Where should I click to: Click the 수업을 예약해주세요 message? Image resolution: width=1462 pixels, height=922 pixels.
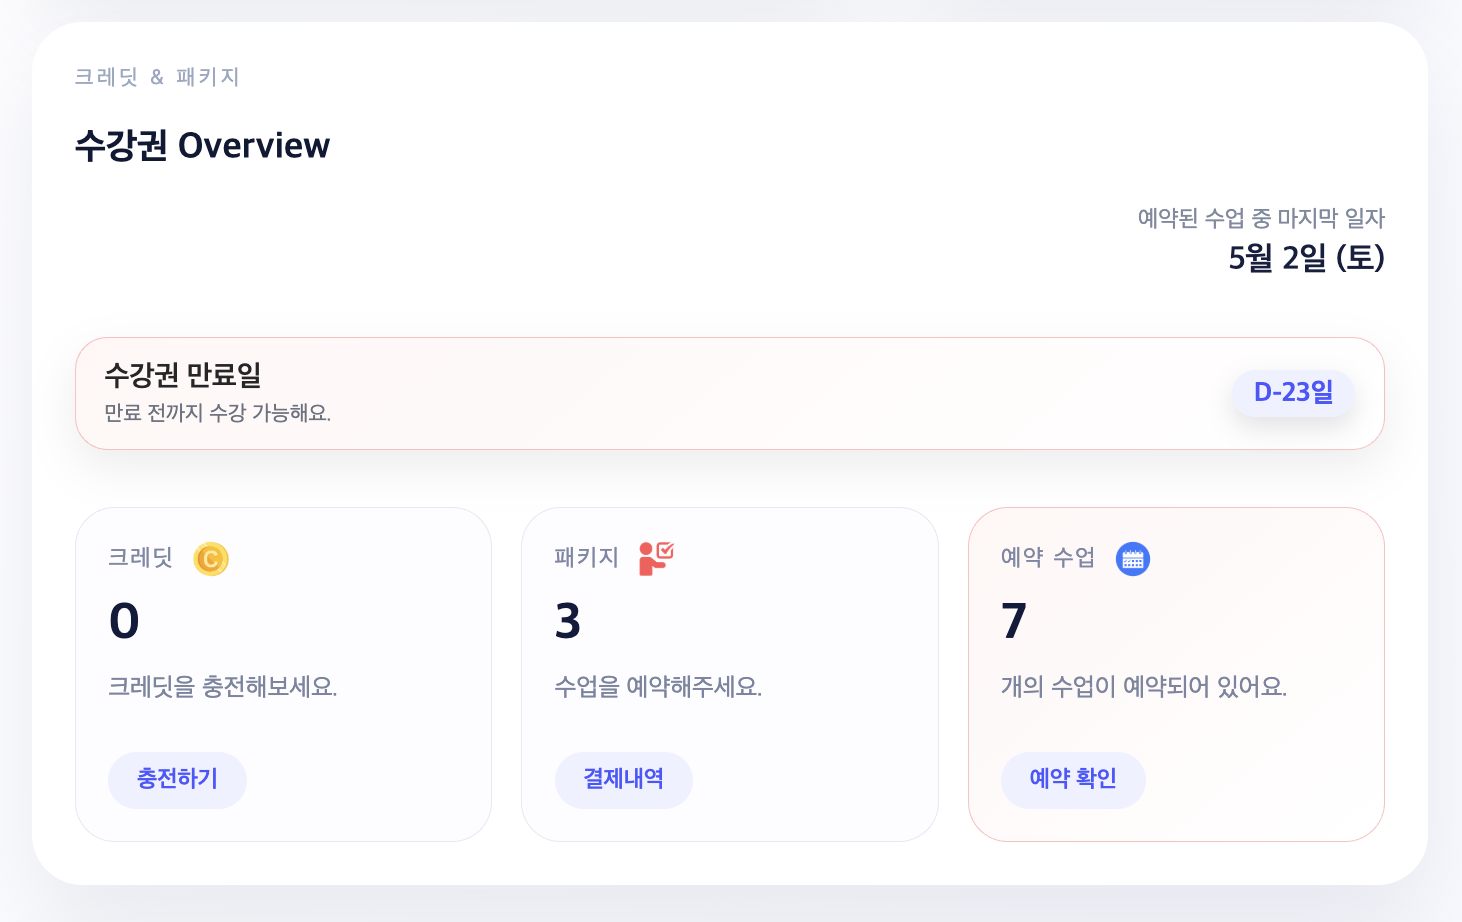(x=658, y=687)
